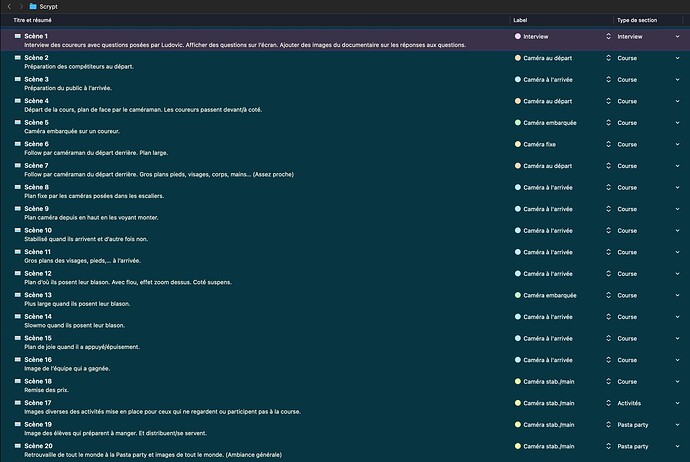Go forward with the right navigation arrow
The width and height of the screenshot is (690, 462).
click(x=20, y=6)
